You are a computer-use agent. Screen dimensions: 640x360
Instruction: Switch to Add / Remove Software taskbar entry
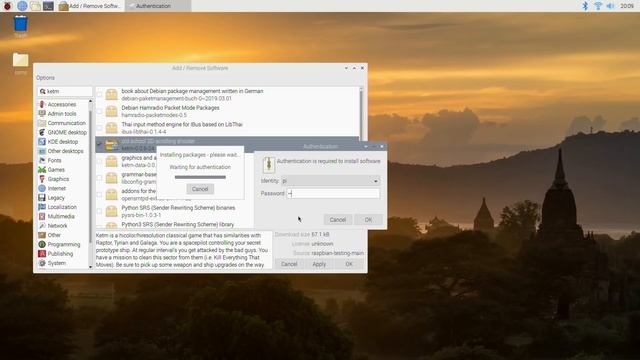tap(90, 6)
